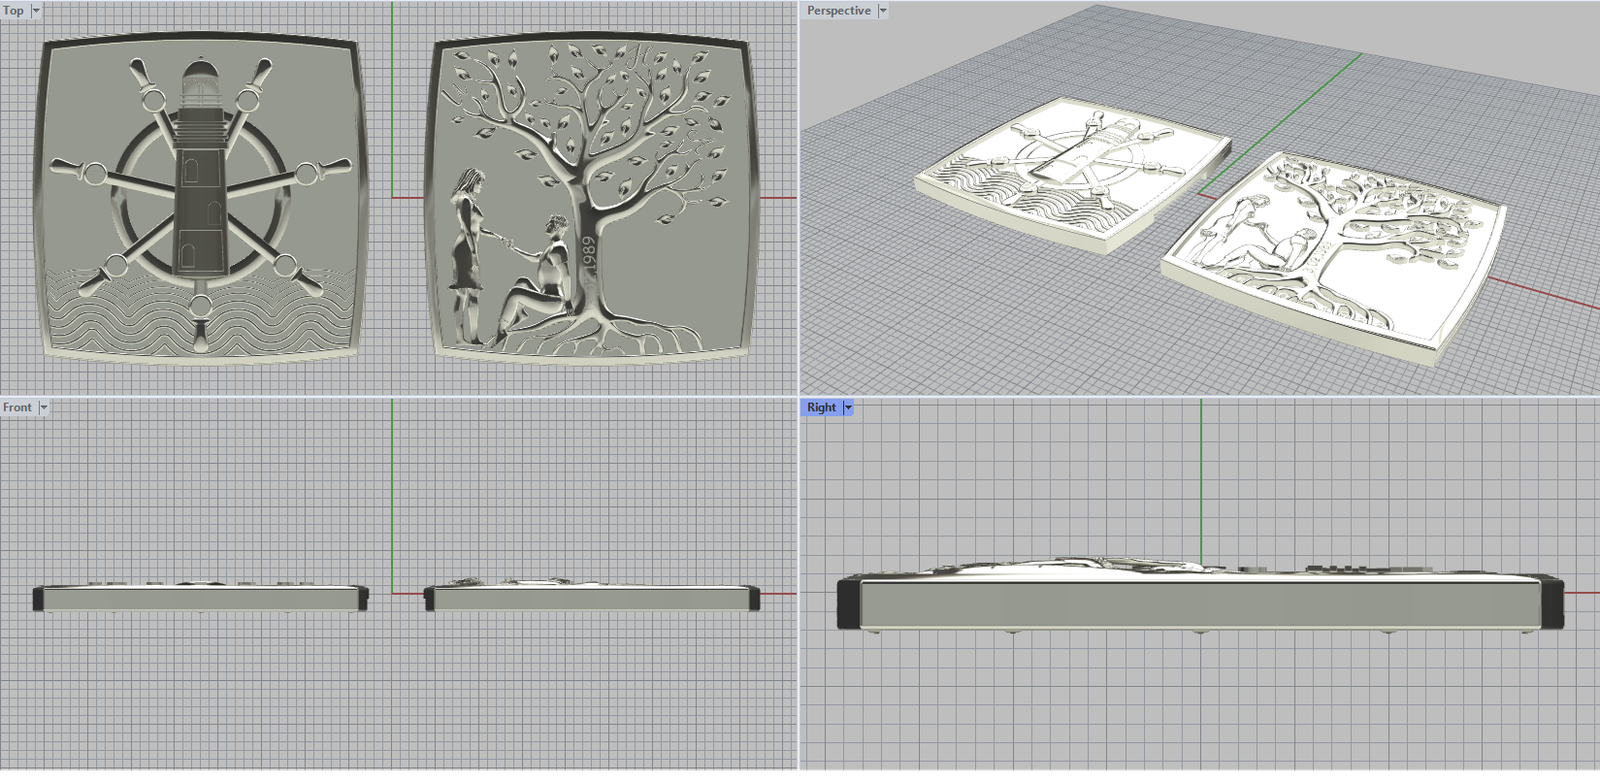Open the Top viewport dropdown arrow
The height and width of the screenshot is (780, 1600).
click(36, 10)
